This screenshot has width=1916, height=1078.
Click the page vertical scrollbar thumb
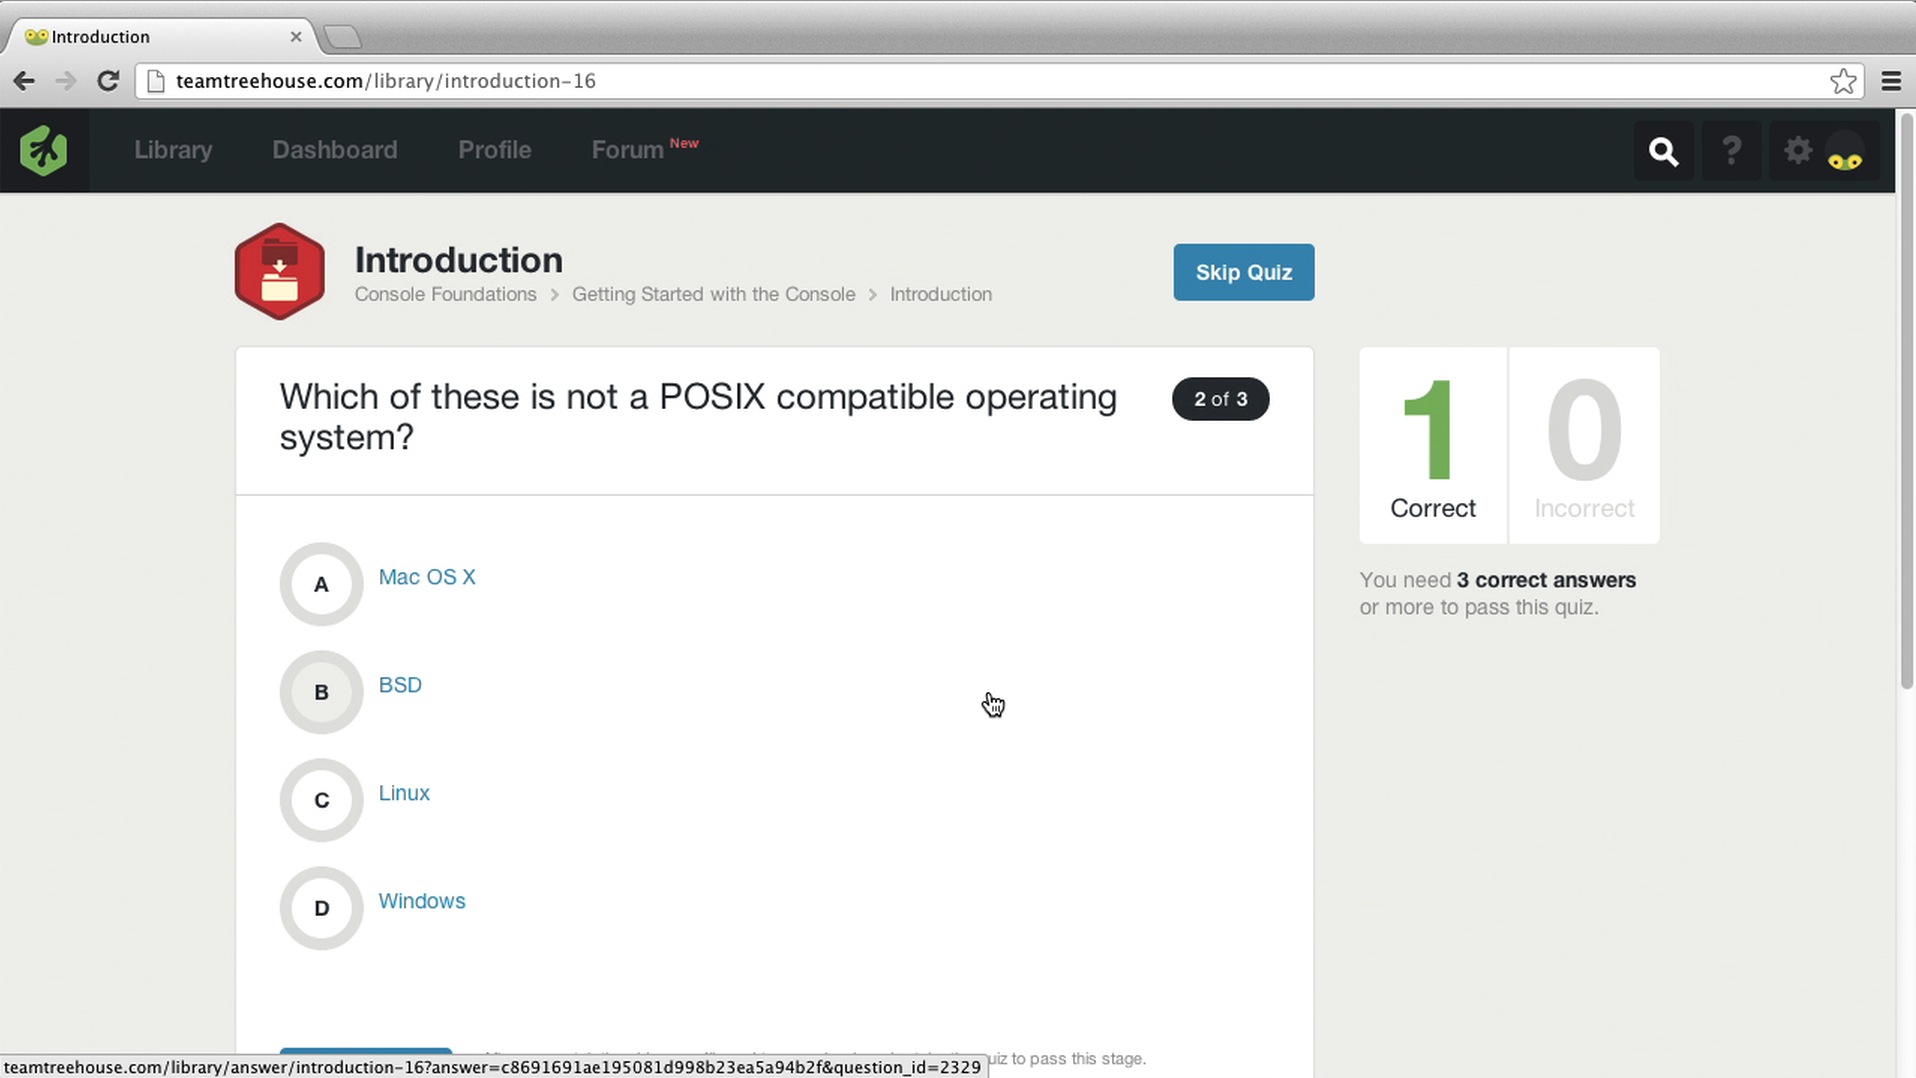[x=1906, y=400]
